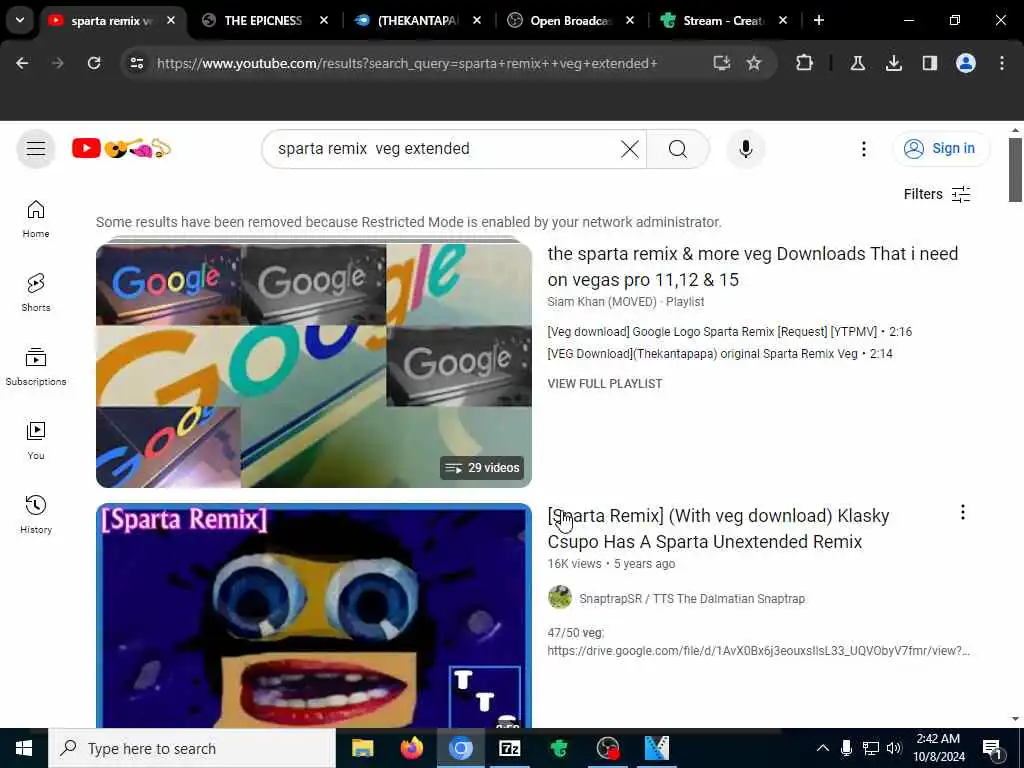The width and height of the screenshot is (1024, 768).
Task: Open the Klasky Csupo result's three-dot menu
Action: coord(962,513)
